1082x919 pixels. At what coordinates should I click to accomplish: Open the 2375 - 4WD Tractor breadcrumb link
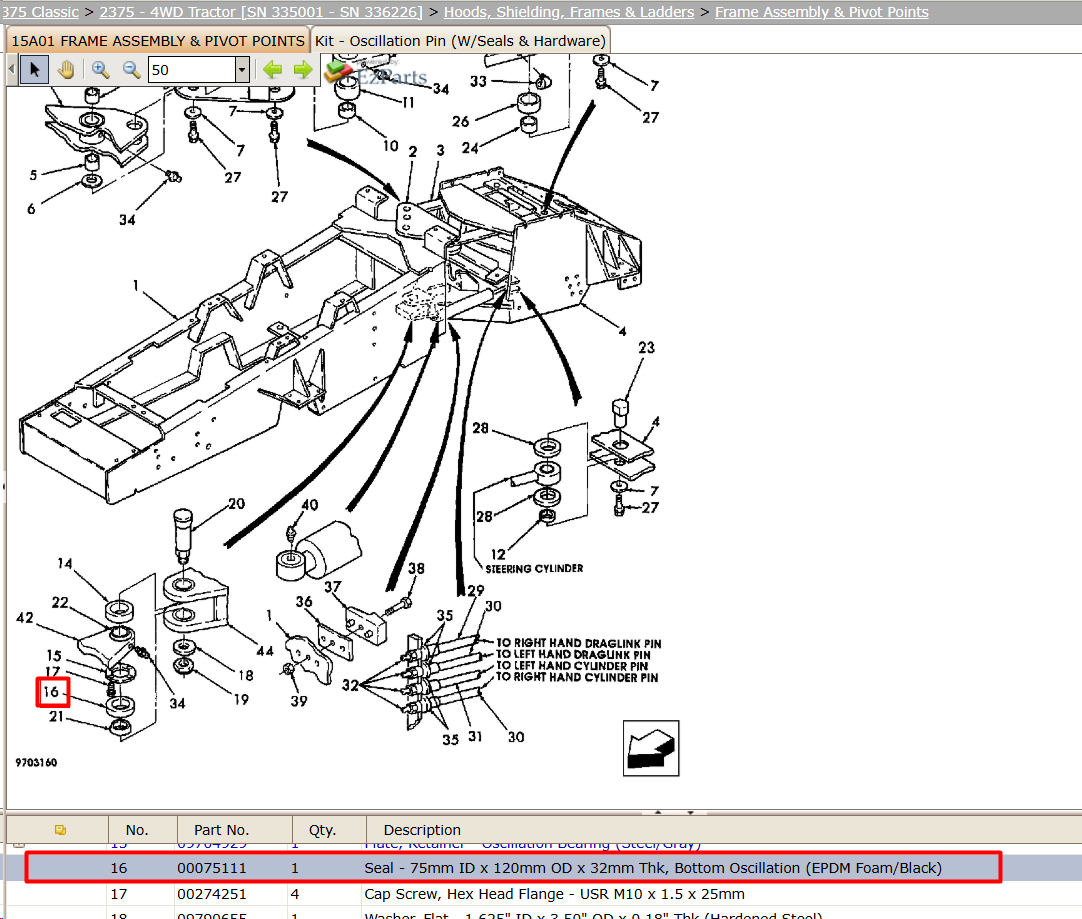261,12
